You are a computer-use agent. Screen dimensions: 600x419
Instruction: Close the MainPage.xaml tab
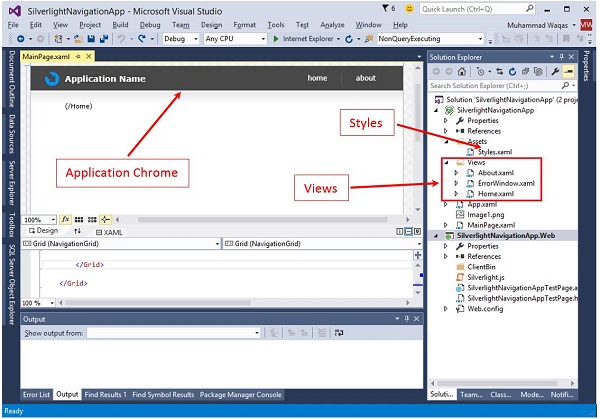(x=88, y=57)
